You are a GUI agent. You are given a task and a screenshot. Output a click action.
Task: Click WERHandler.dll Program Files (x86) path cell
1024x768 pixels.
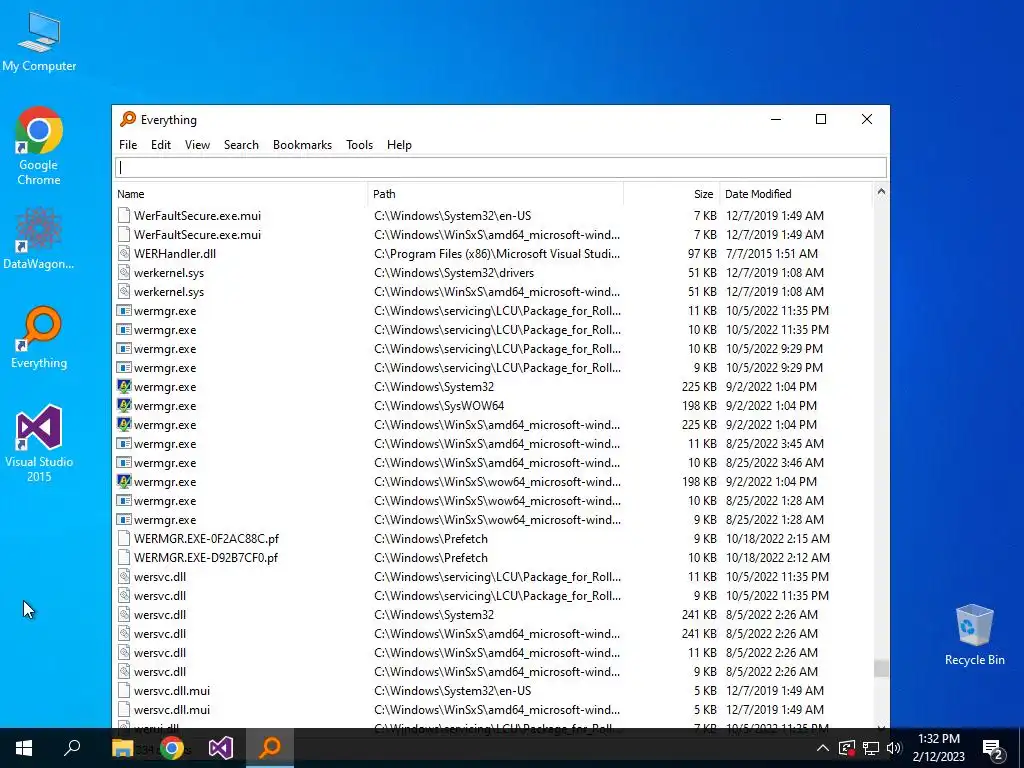[x=497, y=253]
